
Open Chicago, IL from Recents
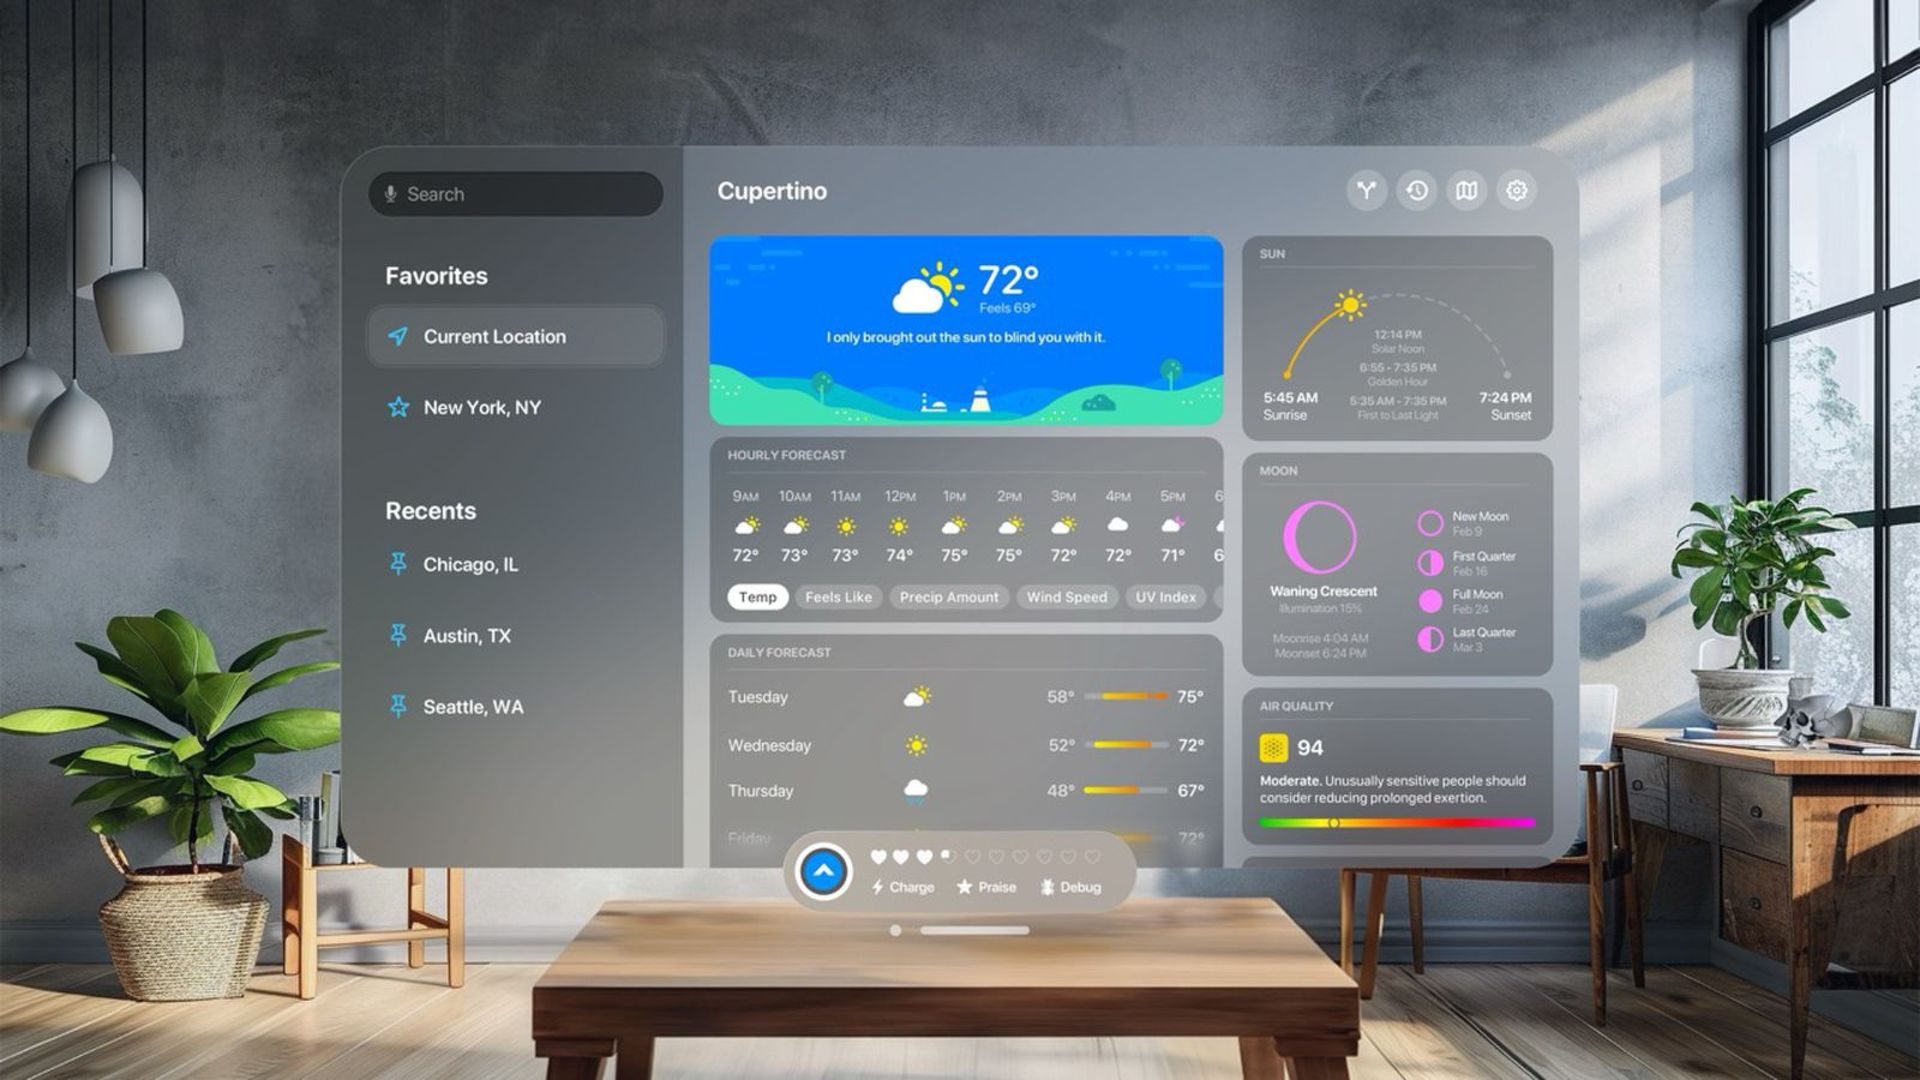pos(469,562)
